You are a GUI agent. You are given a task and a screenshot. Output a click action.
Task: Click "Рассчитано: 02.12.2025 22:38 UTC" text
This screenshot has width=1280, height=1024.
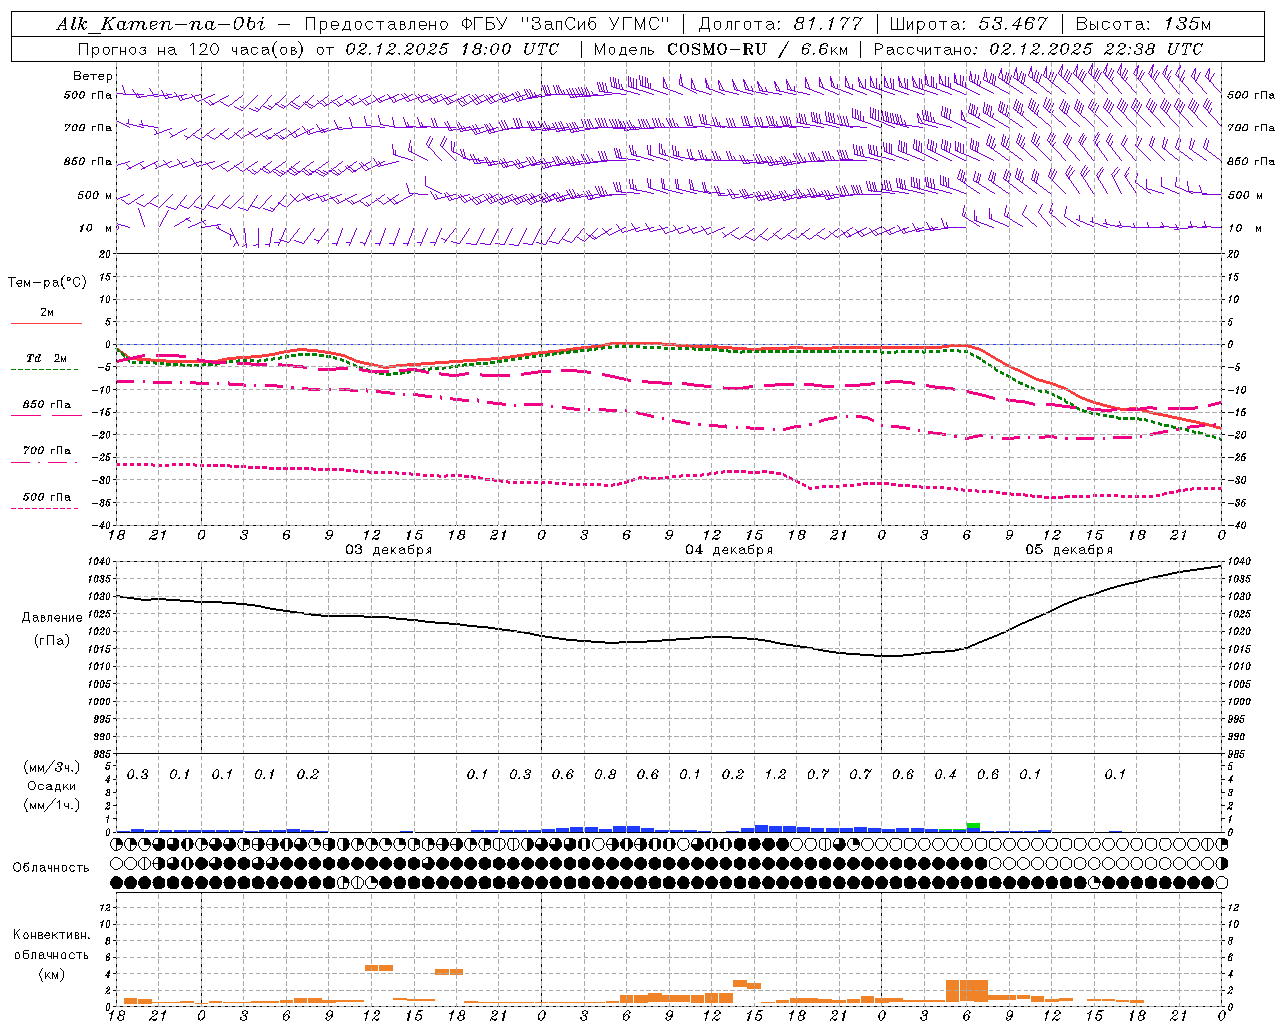coord(1038,49)
